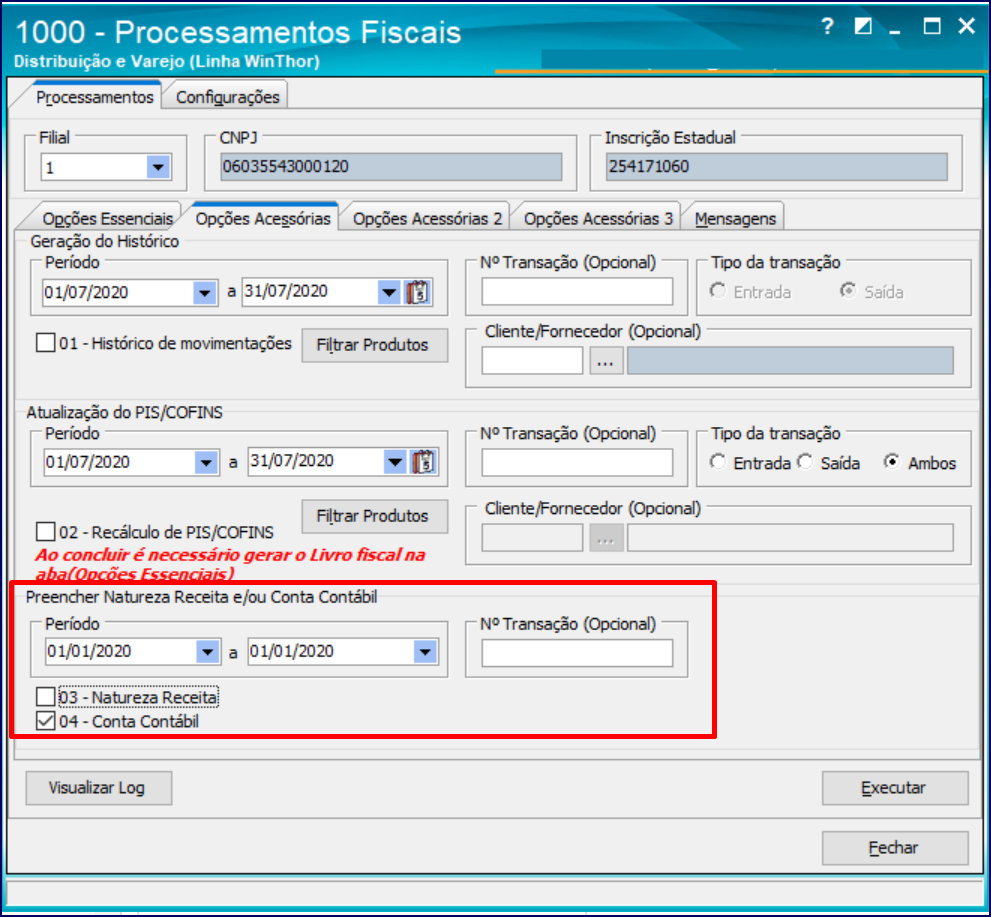This screenshot has width=991, height=917.
Task: Select Ambos radio button
Action: (x=891, y=462)
